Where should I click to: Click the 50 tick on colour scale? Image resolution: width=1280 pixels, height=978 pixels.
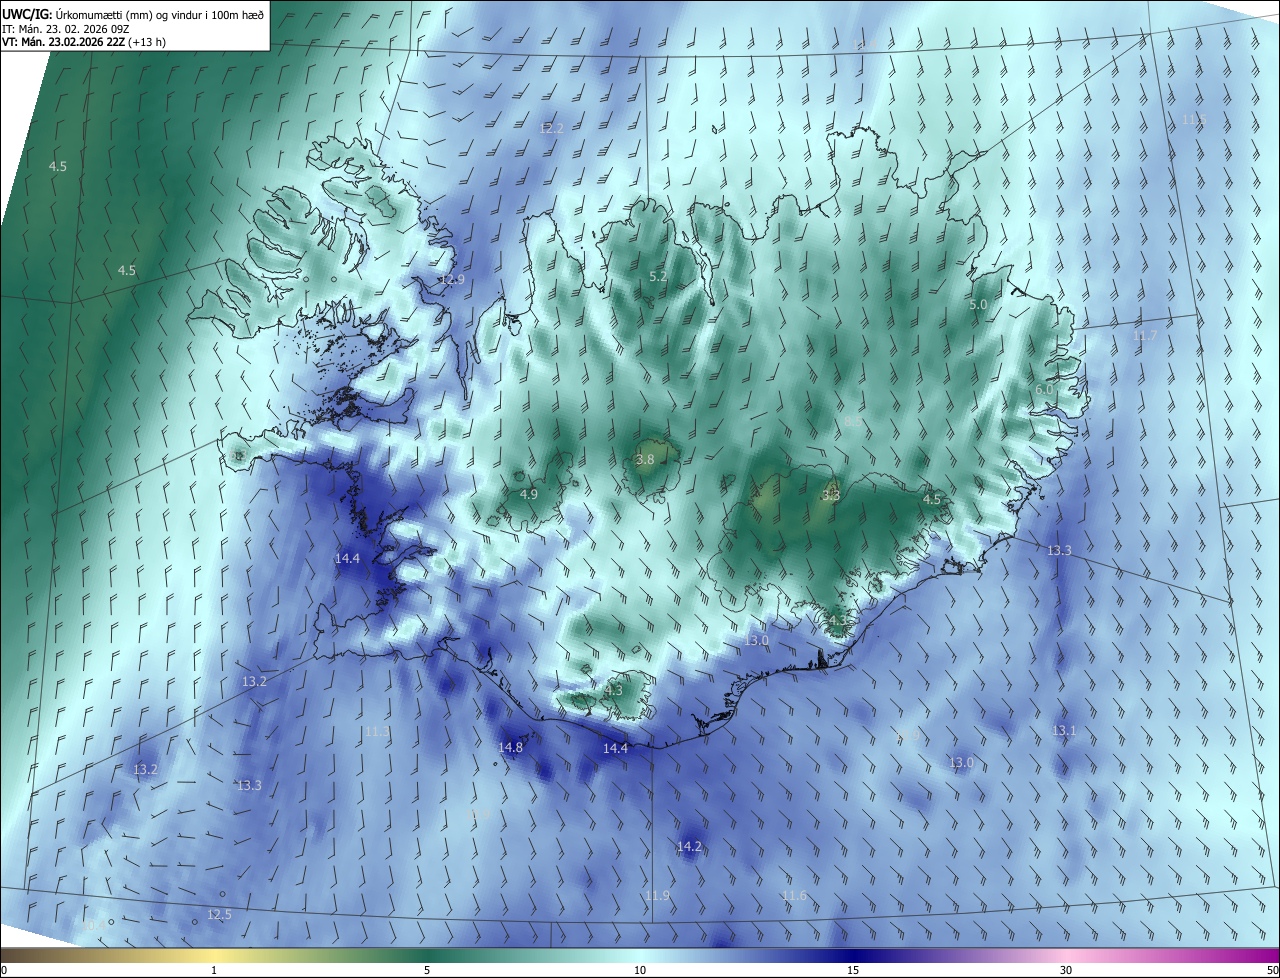(1273, 970)
